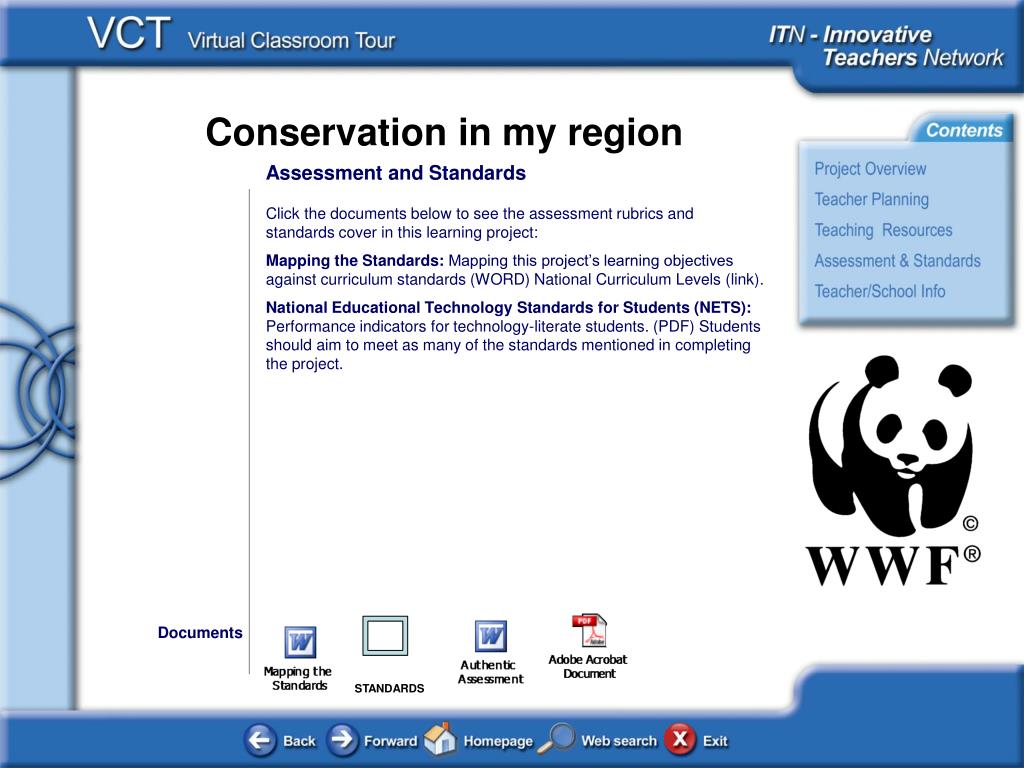The width and height of the screenshot is (1024, 768).
Task: Click the Homepage text label
Action: pos(498,741)
